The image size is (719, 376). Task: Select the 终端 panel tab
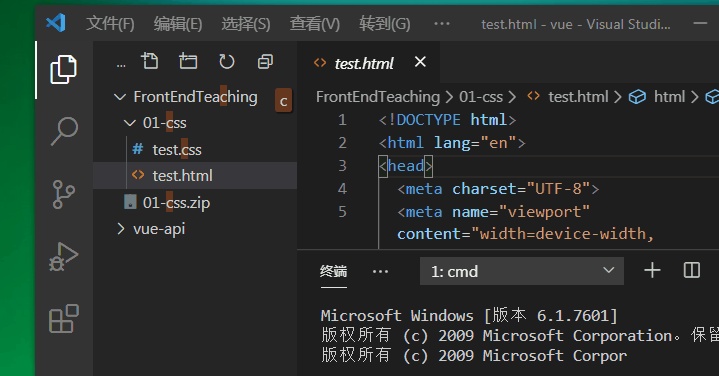(x=333, y=271)
